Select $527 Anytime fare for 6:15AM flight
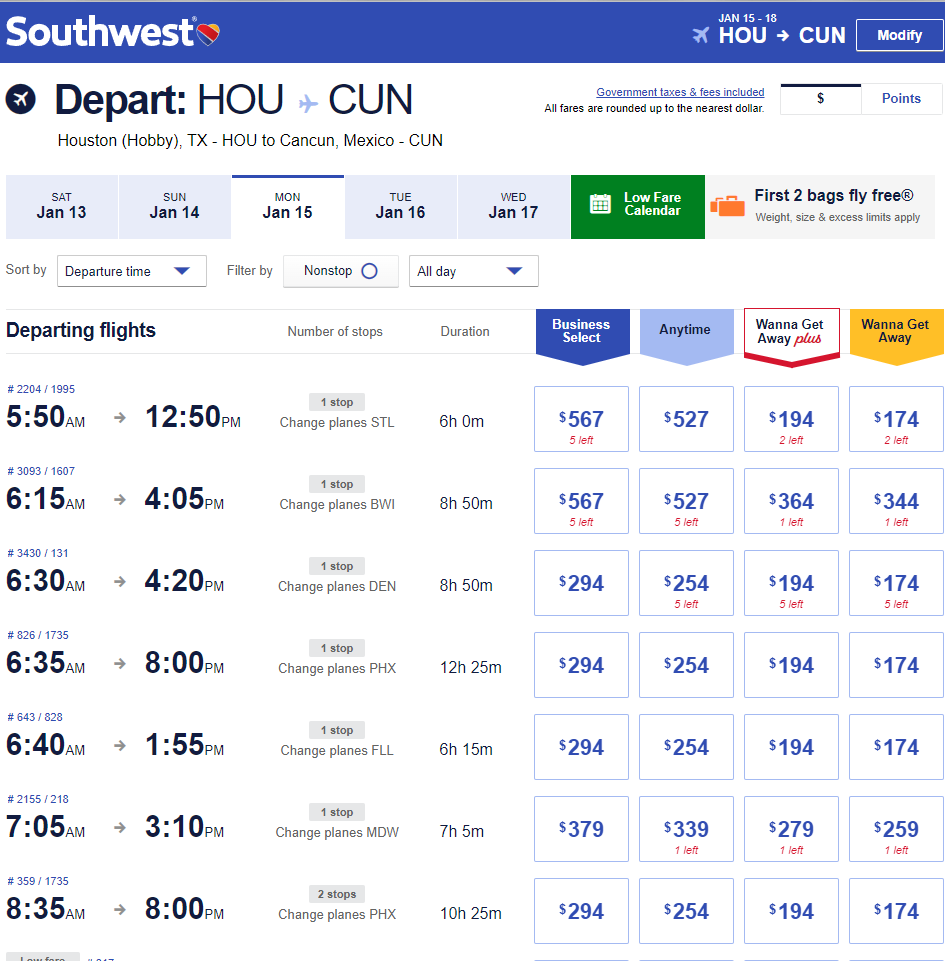The width and height of the screenshot is (945, 961). pyautogui.click(x=686, y=501)
